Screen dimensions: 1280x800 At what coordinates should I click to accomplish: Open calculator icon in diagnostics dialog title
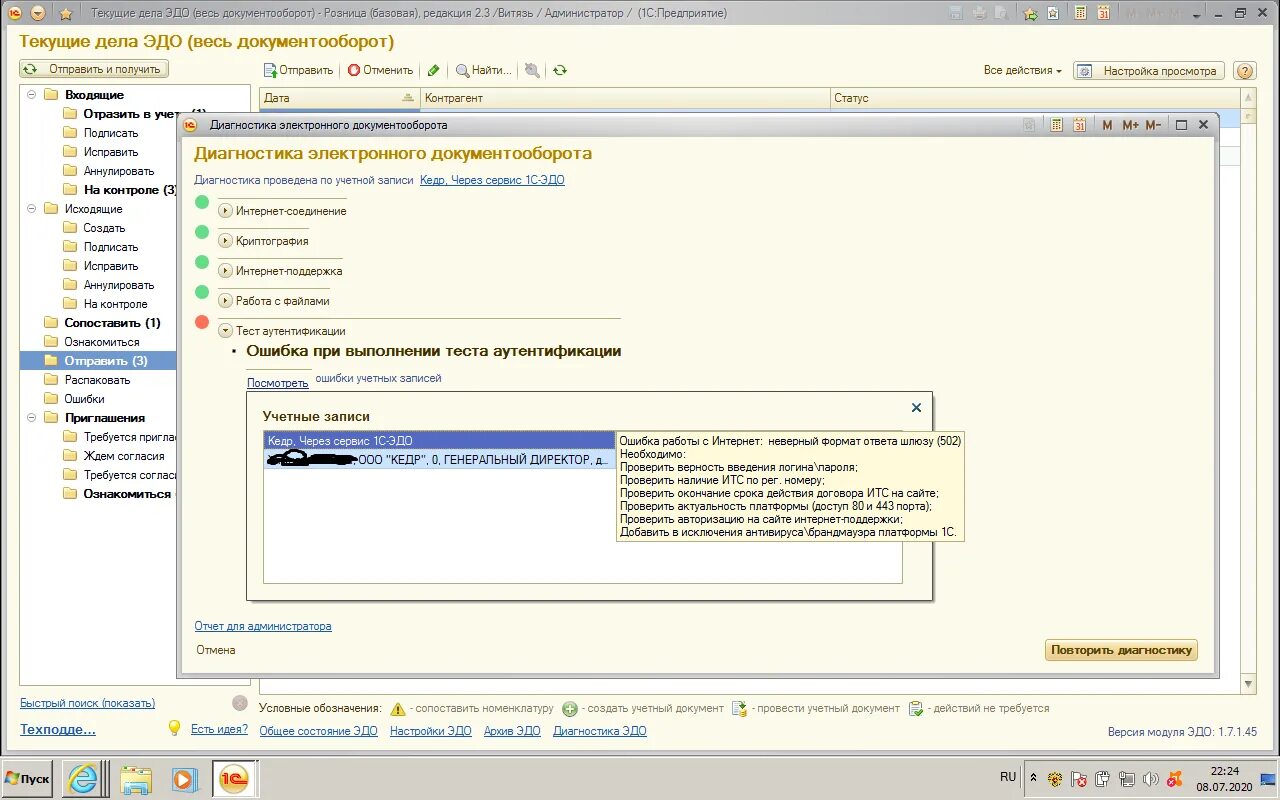1057,125
